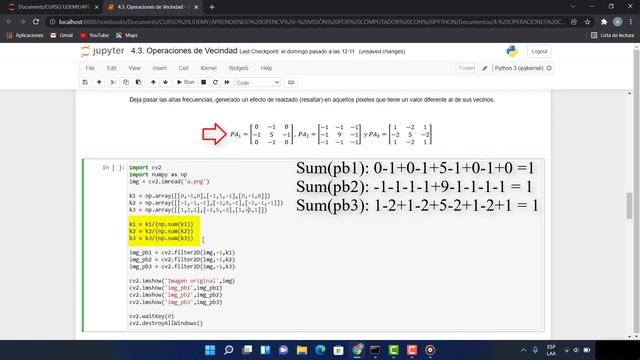Open the Widgets menu
640x360 pixels.
pos(238,68)
